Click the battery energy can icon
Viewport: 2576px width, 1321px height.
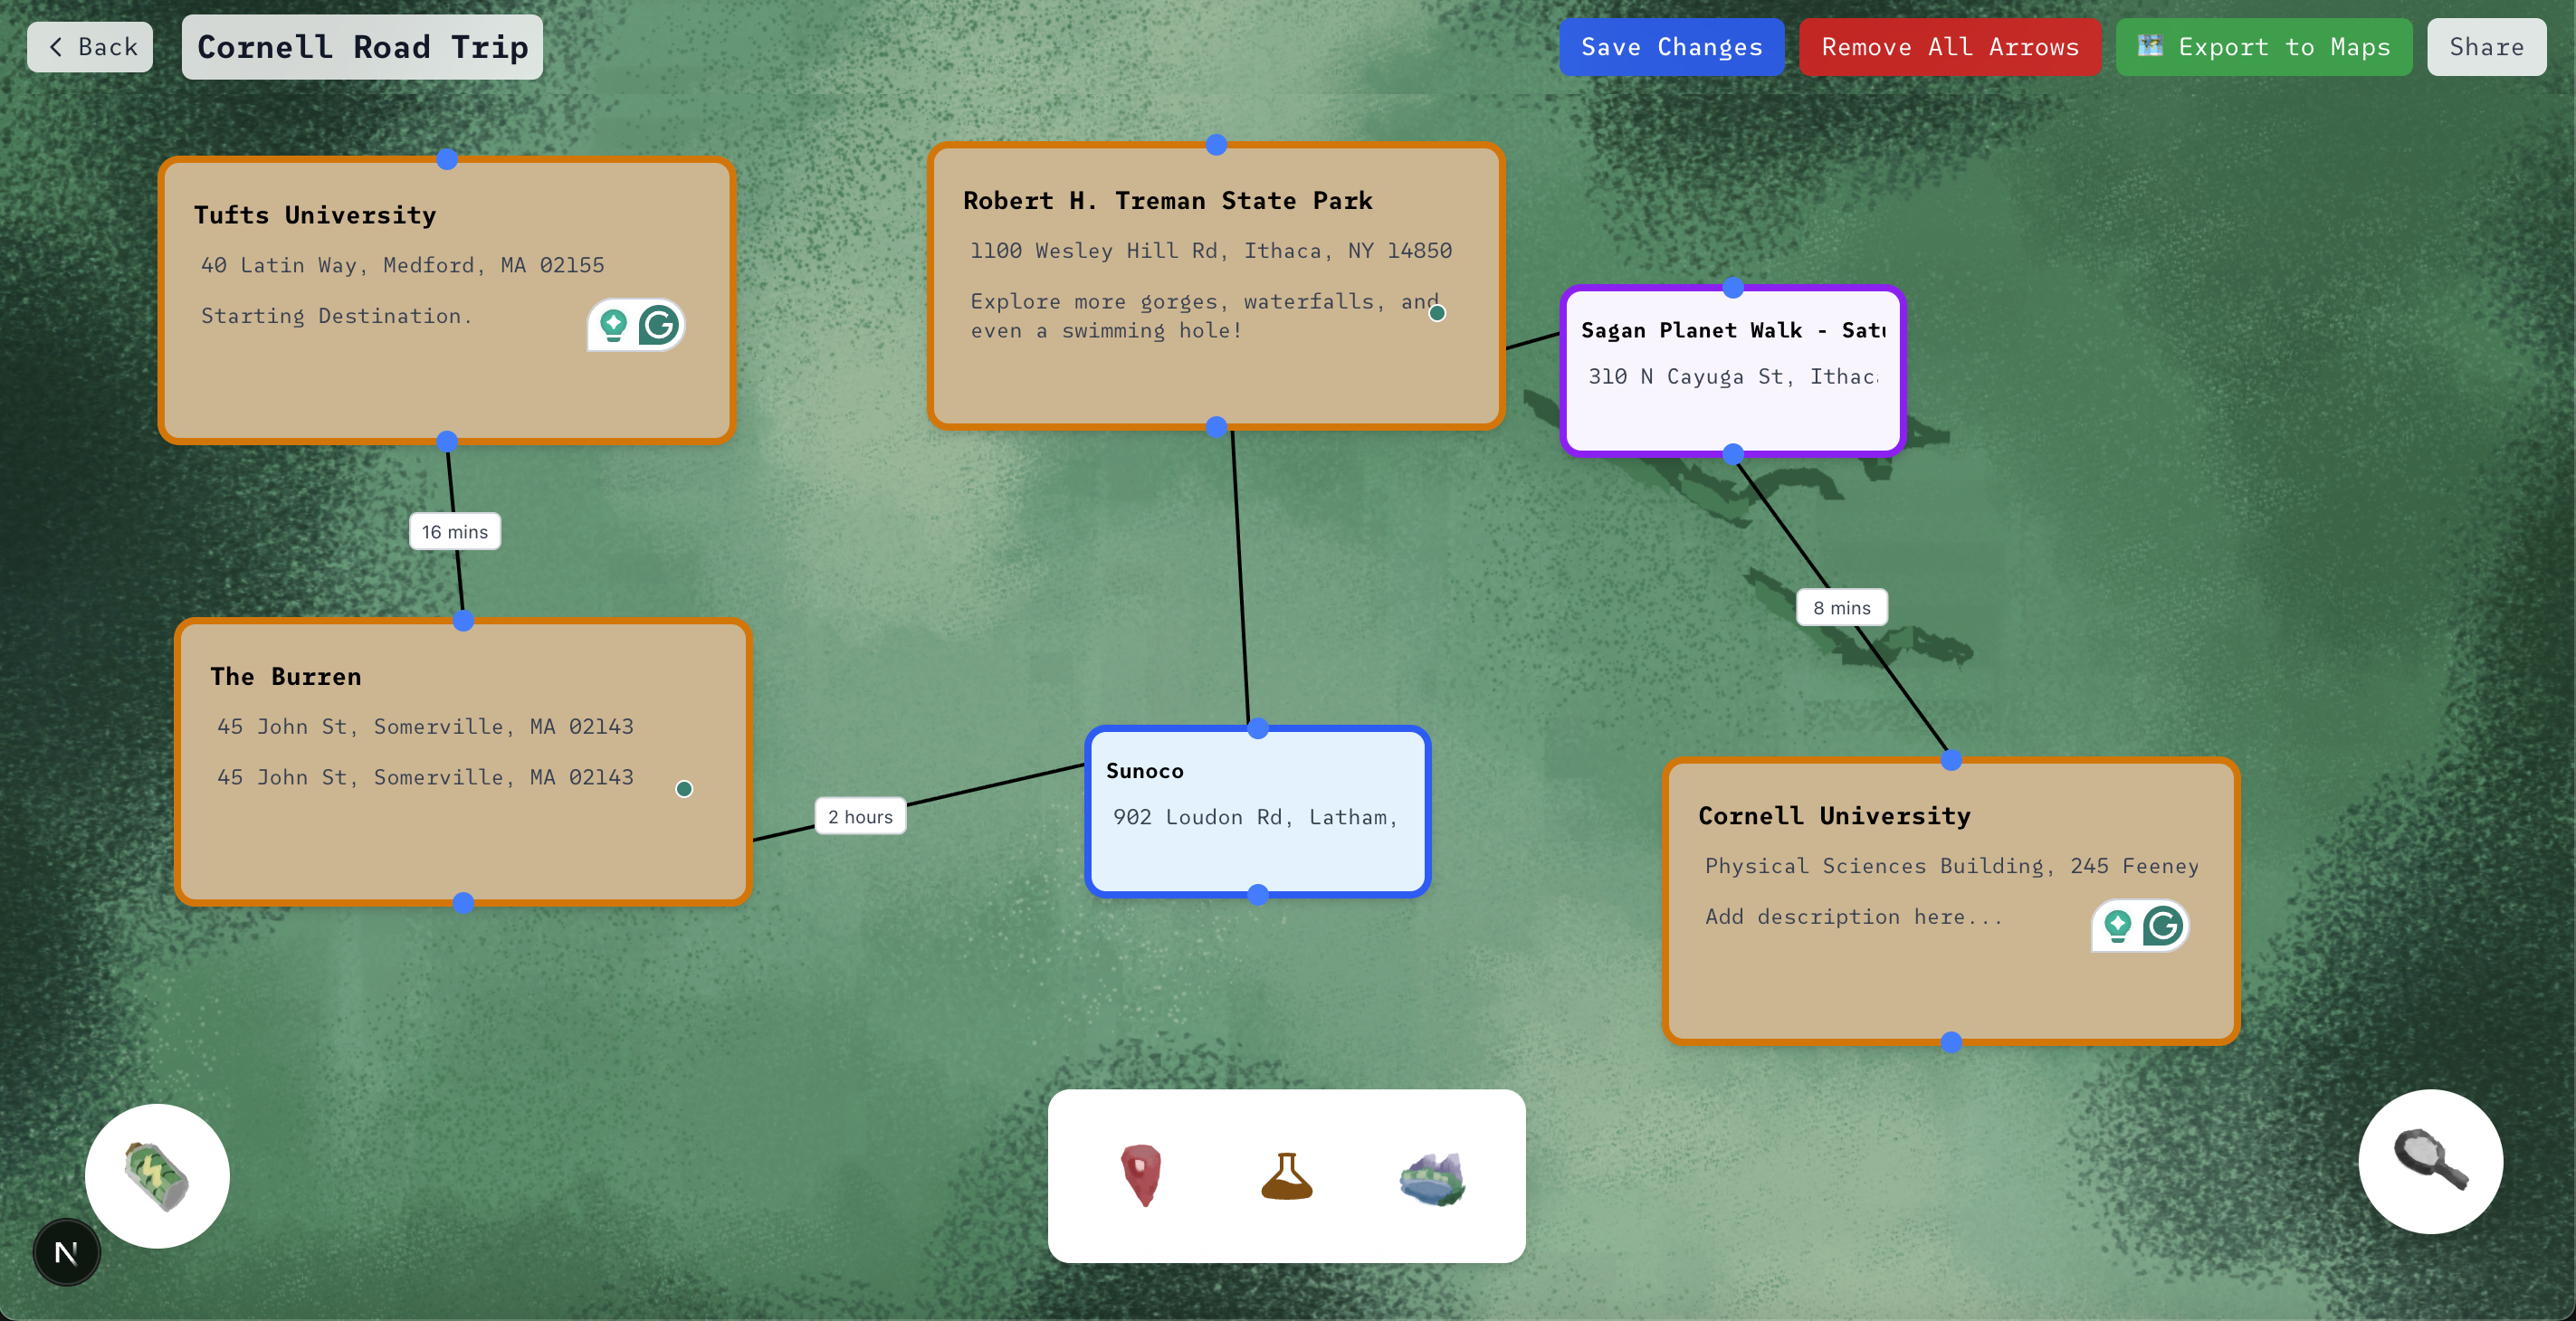coord(157,1176)
